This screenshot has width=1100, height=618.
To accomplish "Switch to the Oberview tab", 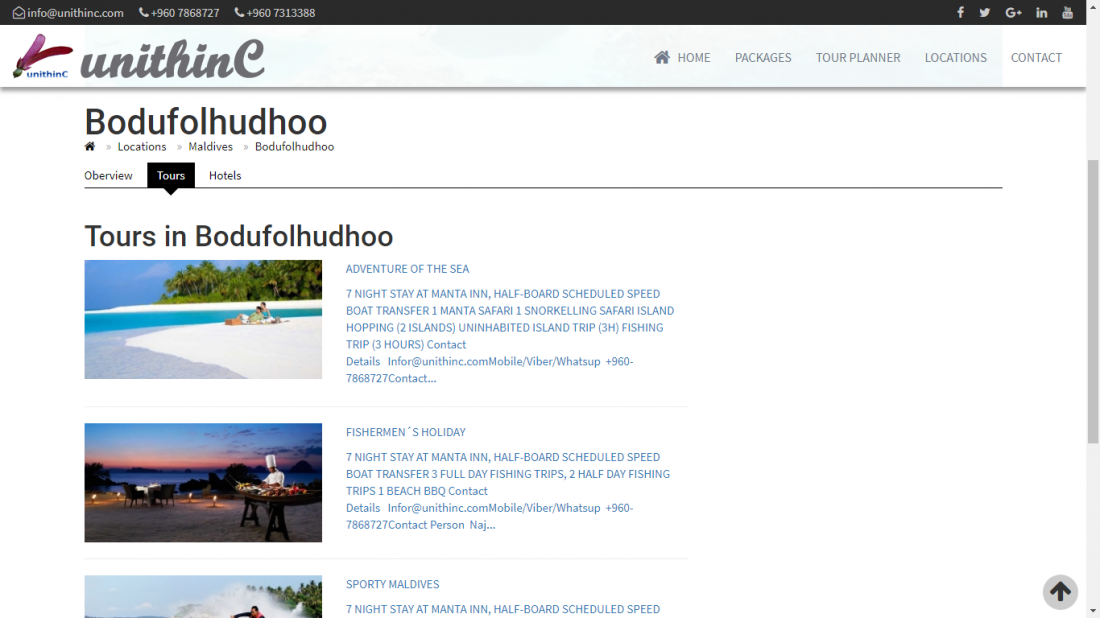I will click(x=108, y=175).
